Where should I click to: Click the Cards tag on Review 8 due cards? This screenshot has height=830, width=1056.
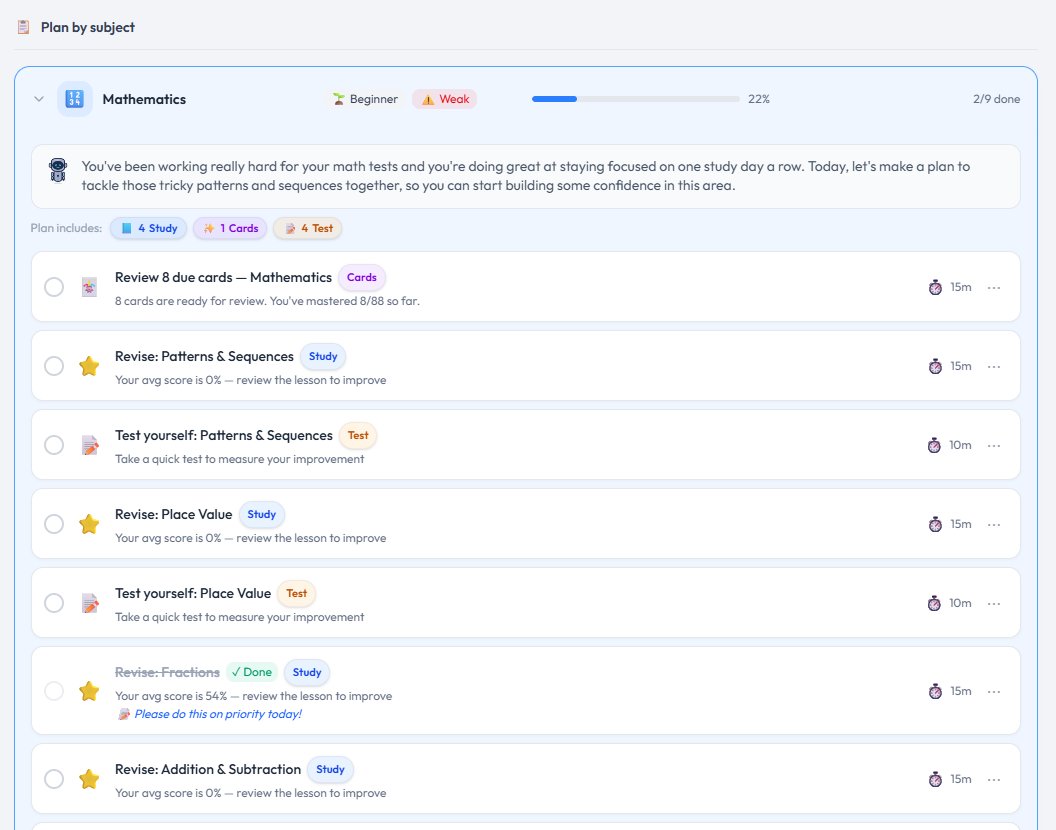click(x=362, y=278)
